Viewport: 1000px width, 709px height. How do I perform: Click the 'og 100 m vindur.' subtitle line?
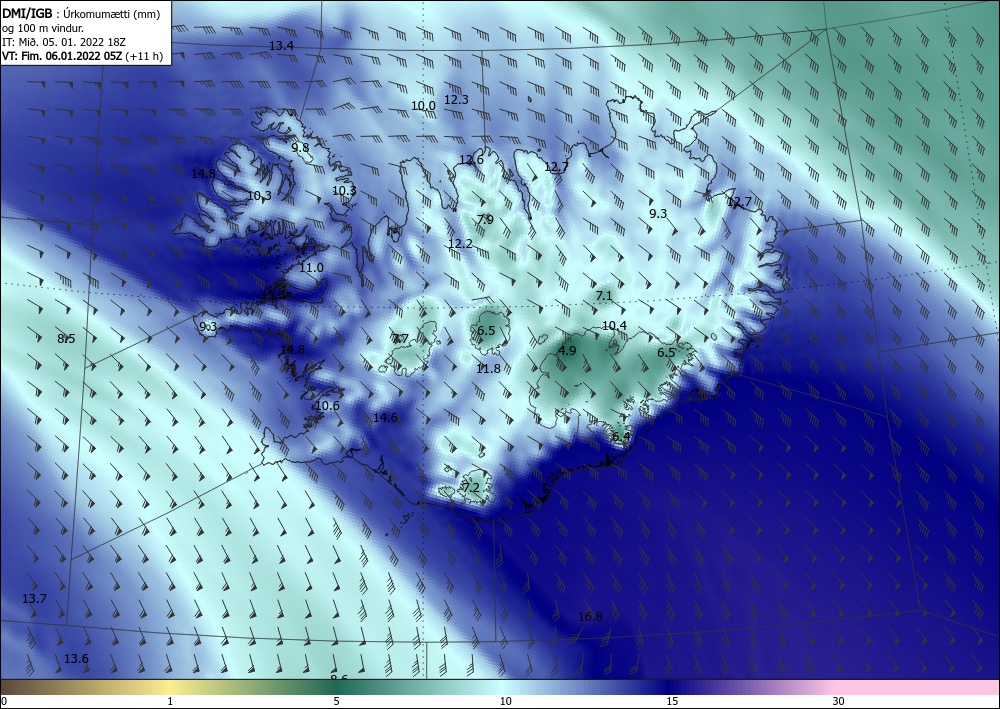[x=43, y=28]
